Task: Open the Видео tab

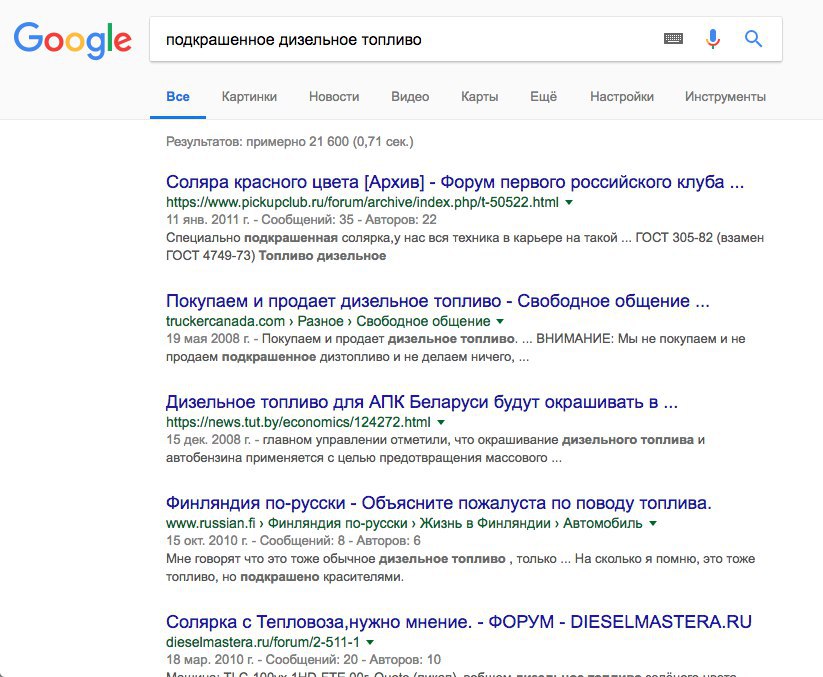Action: tap(410, 97)
